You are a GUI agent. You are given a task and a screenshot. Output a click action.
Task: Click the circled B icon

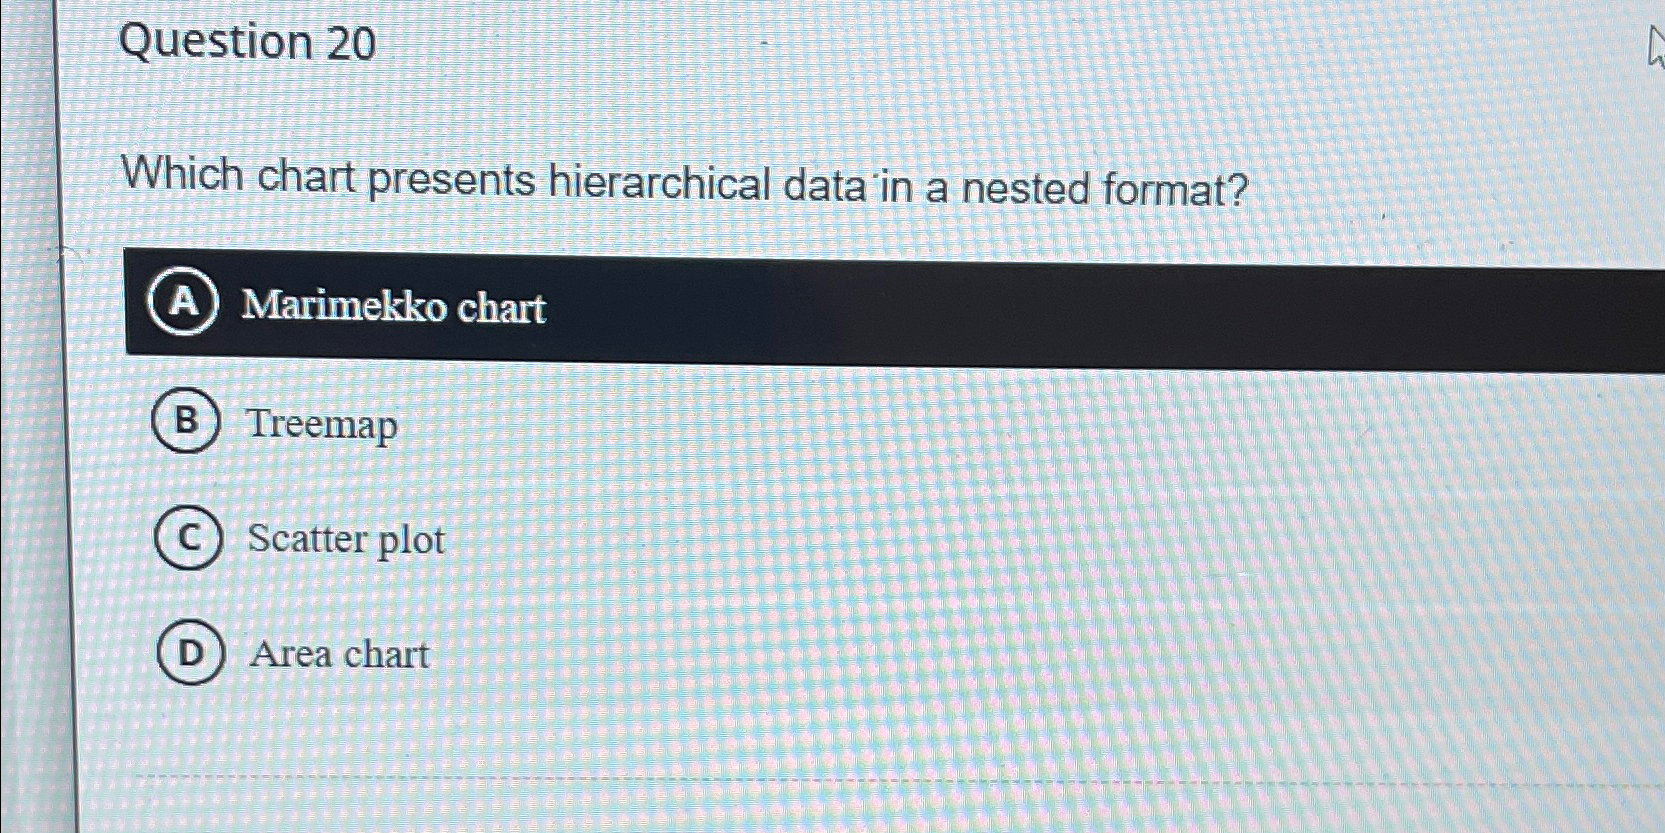pyautogui.click(x=190, y=424)
